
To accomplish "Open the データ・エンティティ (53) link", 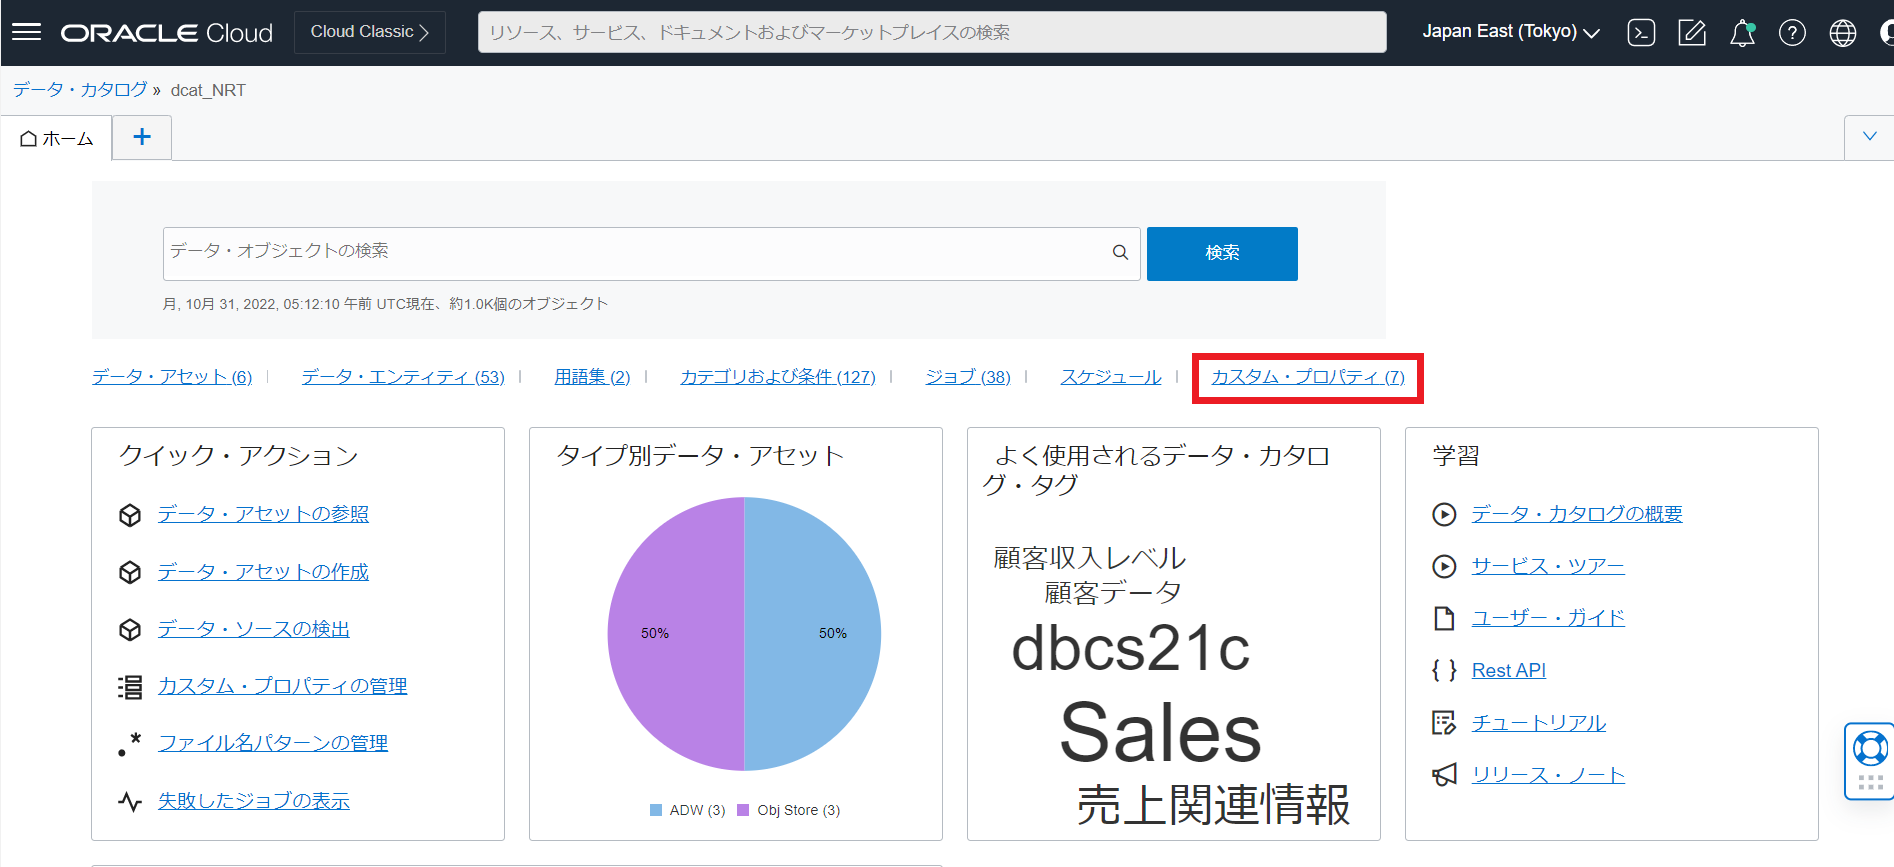I will (x=403, y=377).
